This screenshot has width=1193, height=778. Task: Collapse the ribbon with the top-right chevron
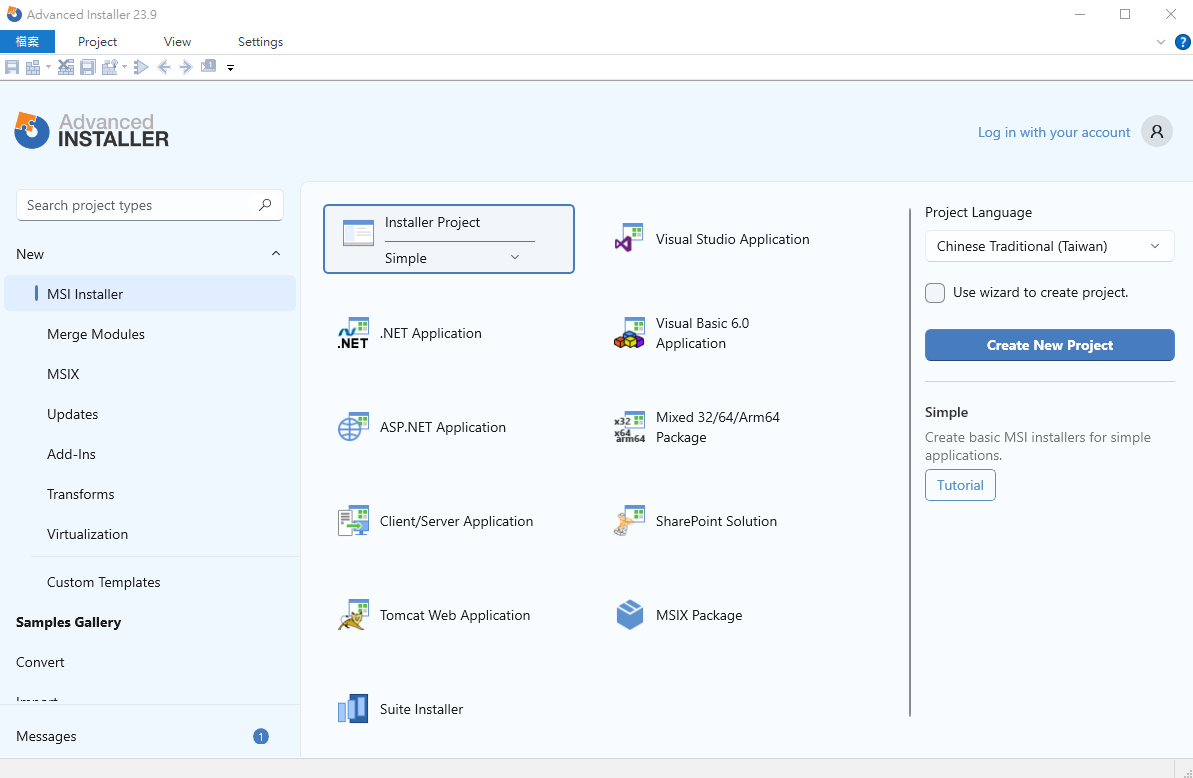point(1161,42)
